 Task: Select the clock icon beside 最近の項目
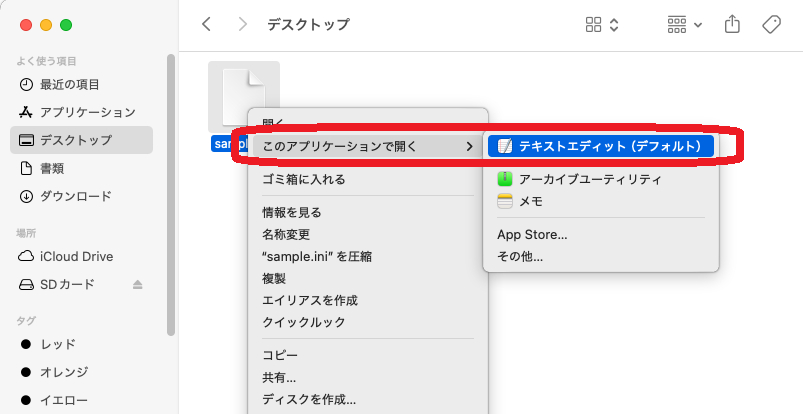pos(26,85)
